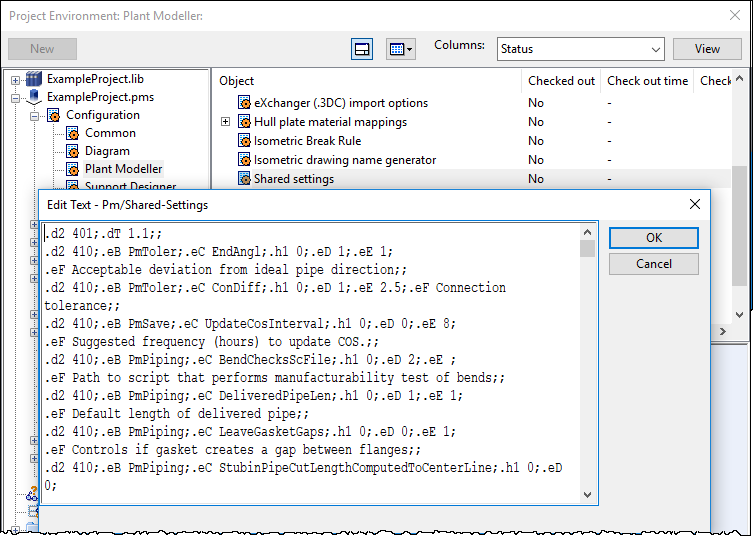753x538 pixels.
Task: Collapse the Configuration tree node
Action: [x=34, y=115]
